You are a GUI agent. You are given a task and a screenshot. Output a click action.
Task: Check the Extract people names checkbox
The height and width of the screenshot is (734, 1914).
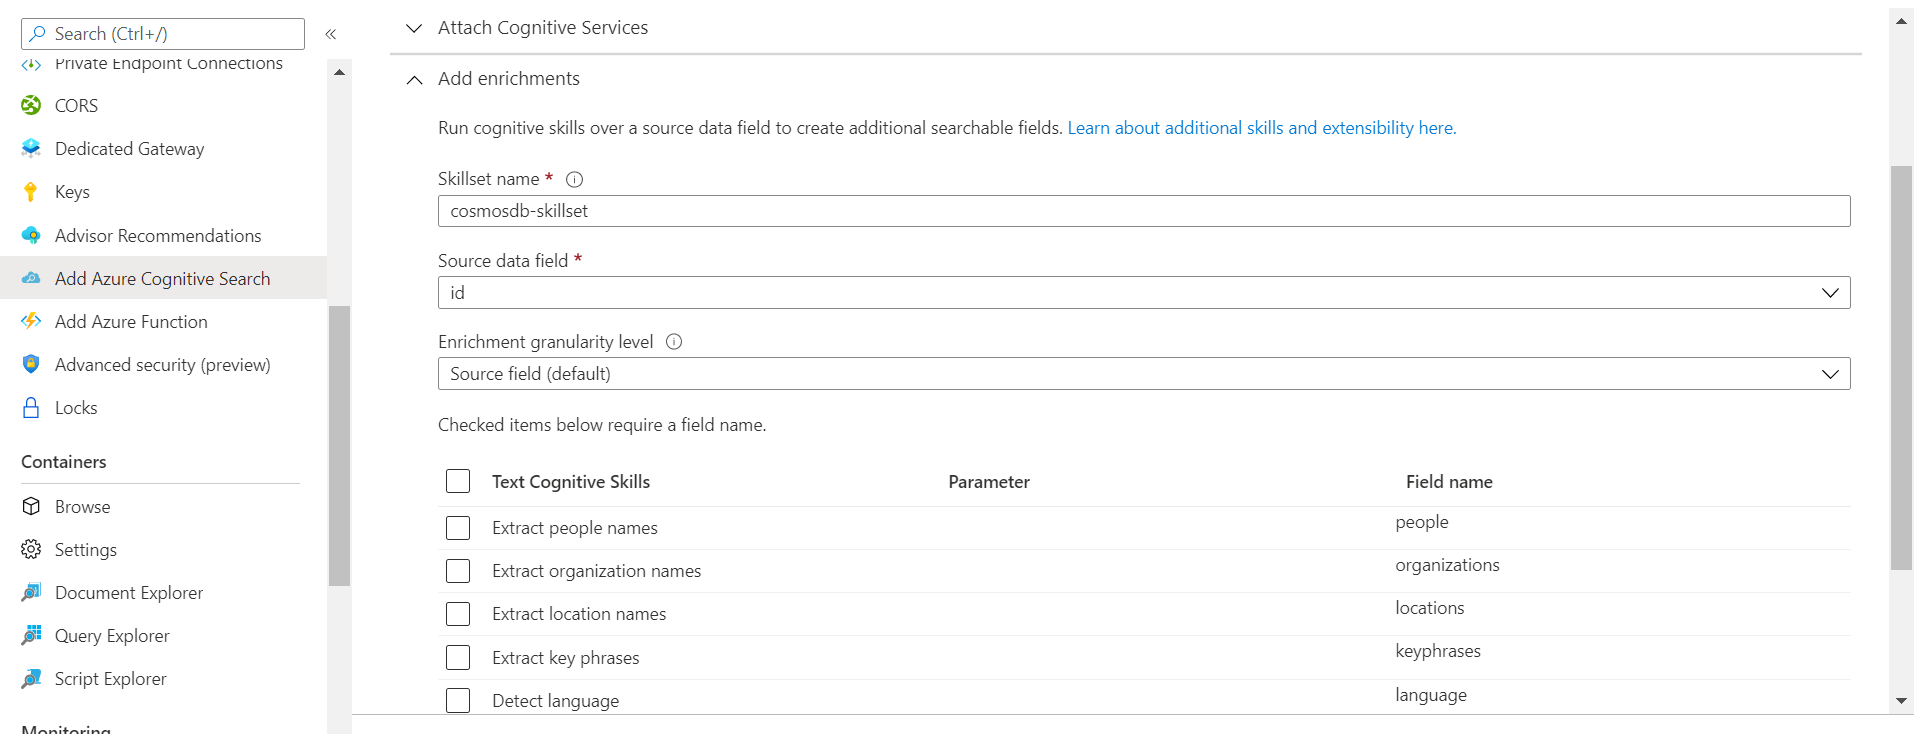pyautogui.click(x=458, y=528)
